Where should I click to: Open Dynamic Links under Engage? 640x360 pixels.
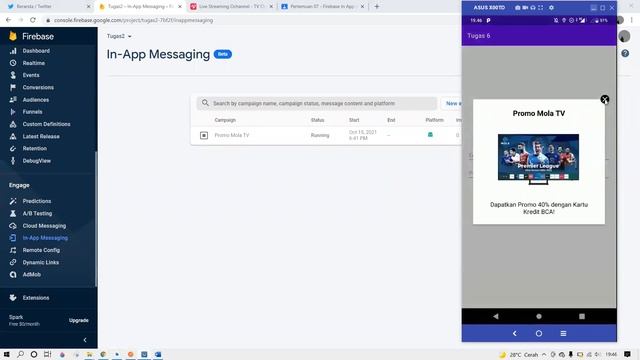pos(40,262)
